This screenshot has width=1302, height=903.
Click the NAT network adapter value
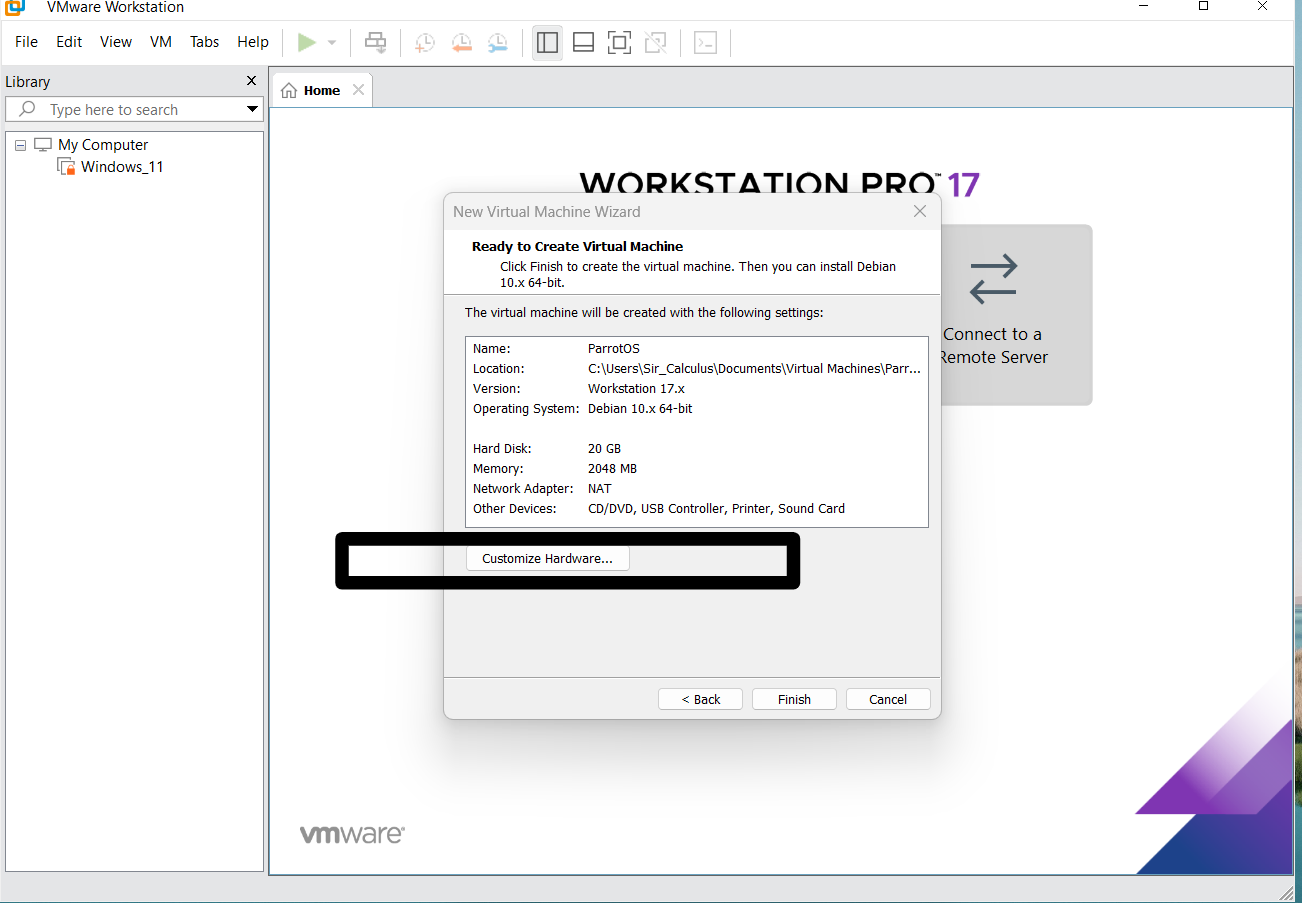(599, 488)
